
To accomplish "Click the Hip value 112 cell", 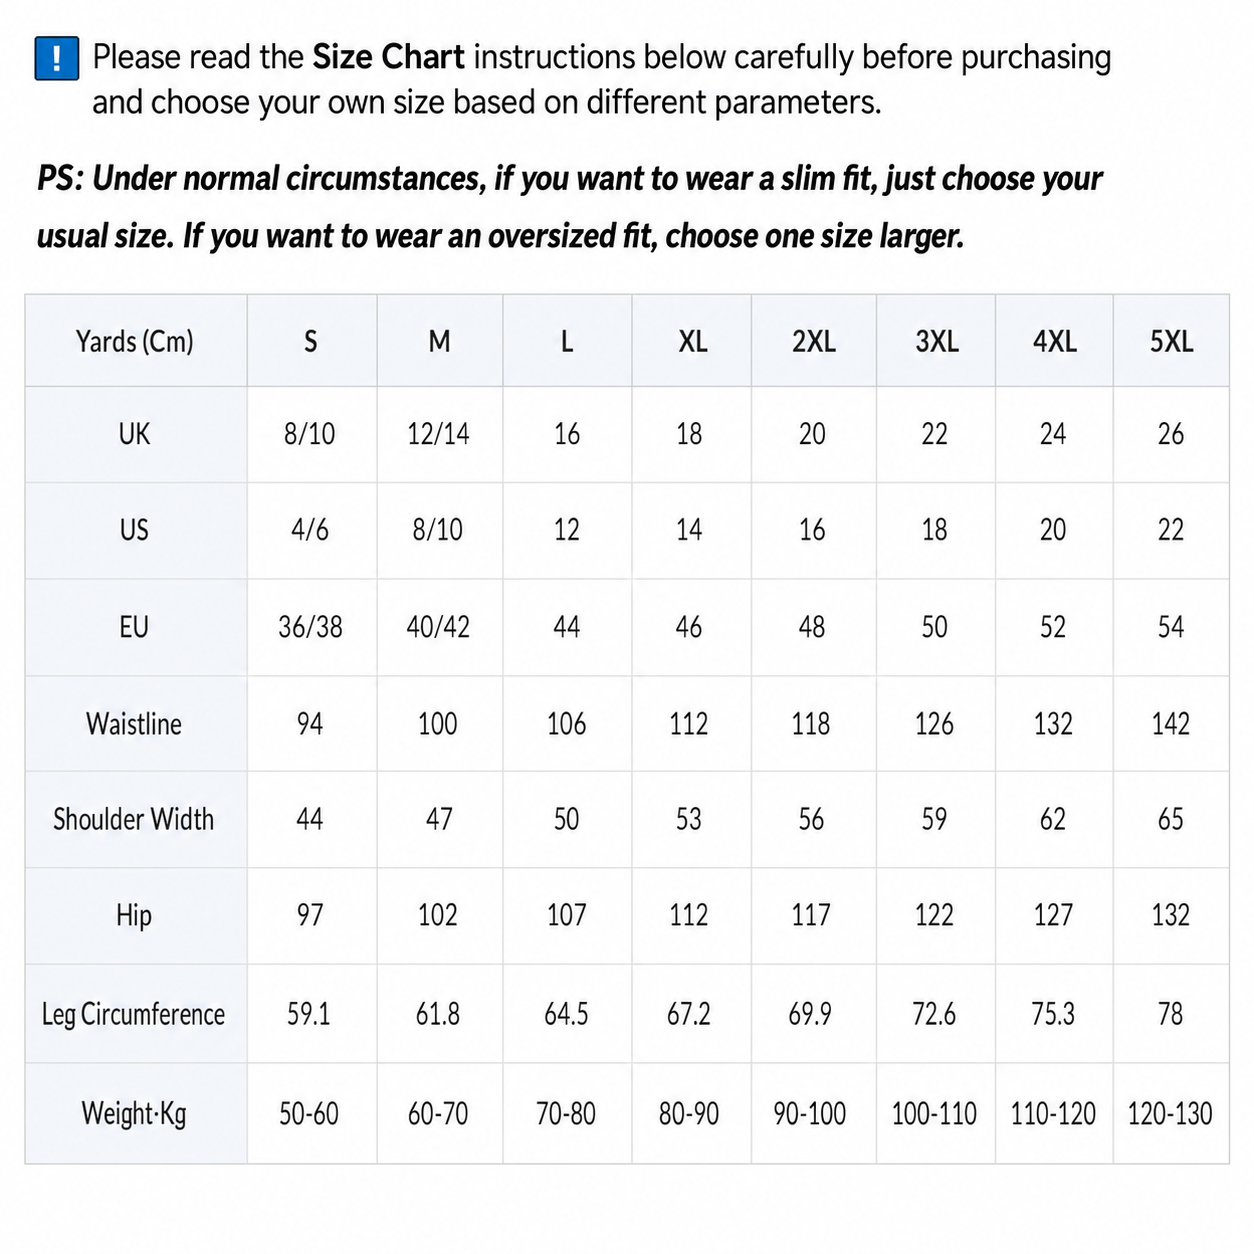I will 689,915.
